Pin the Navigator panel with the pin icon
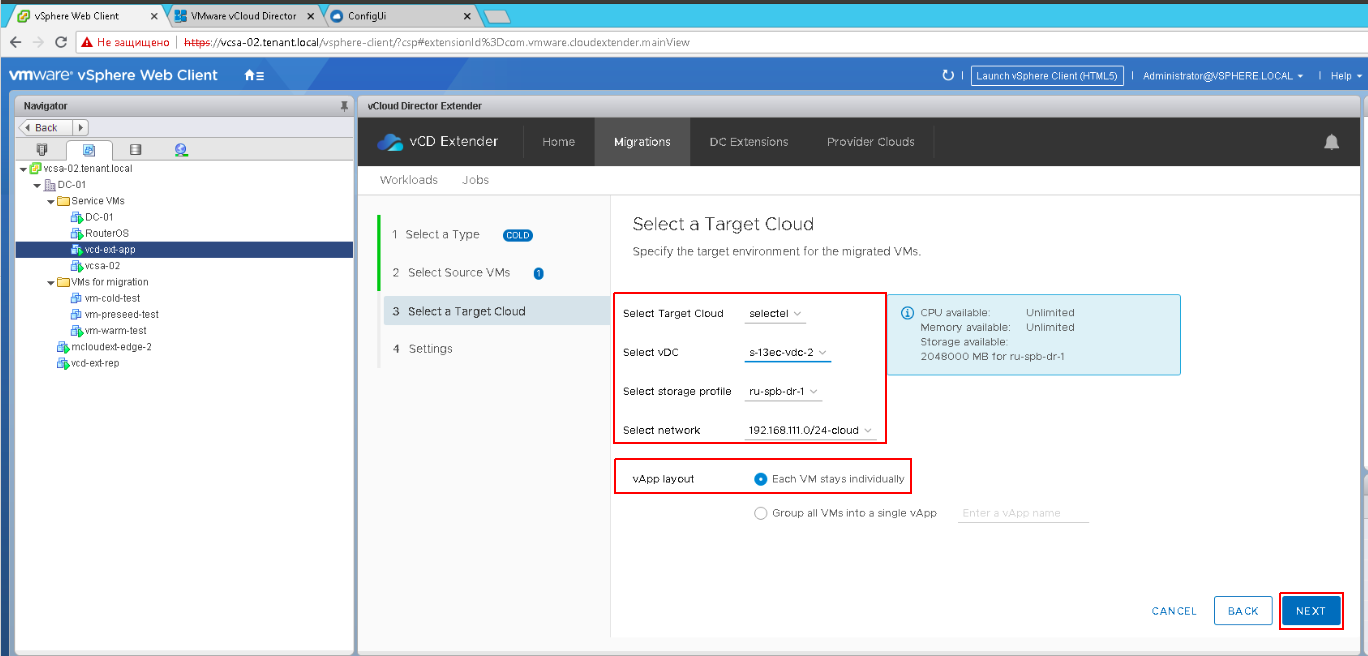Viewport: 1368px width, 656px height. pos(345,105)
